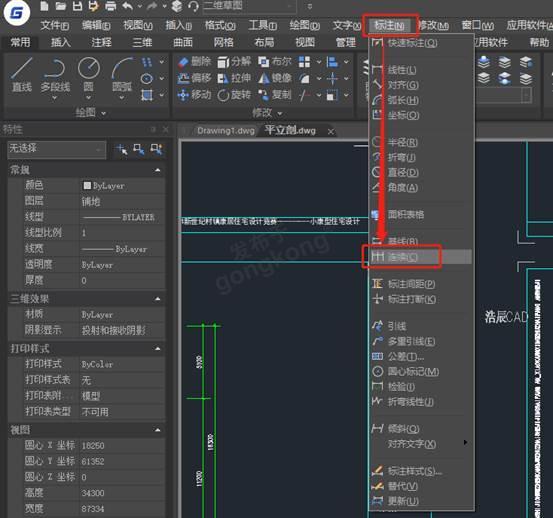Viewport: 553px width, 518px height.
Task: Select the 圆 circle drawing tool
Action: [88, 76]
